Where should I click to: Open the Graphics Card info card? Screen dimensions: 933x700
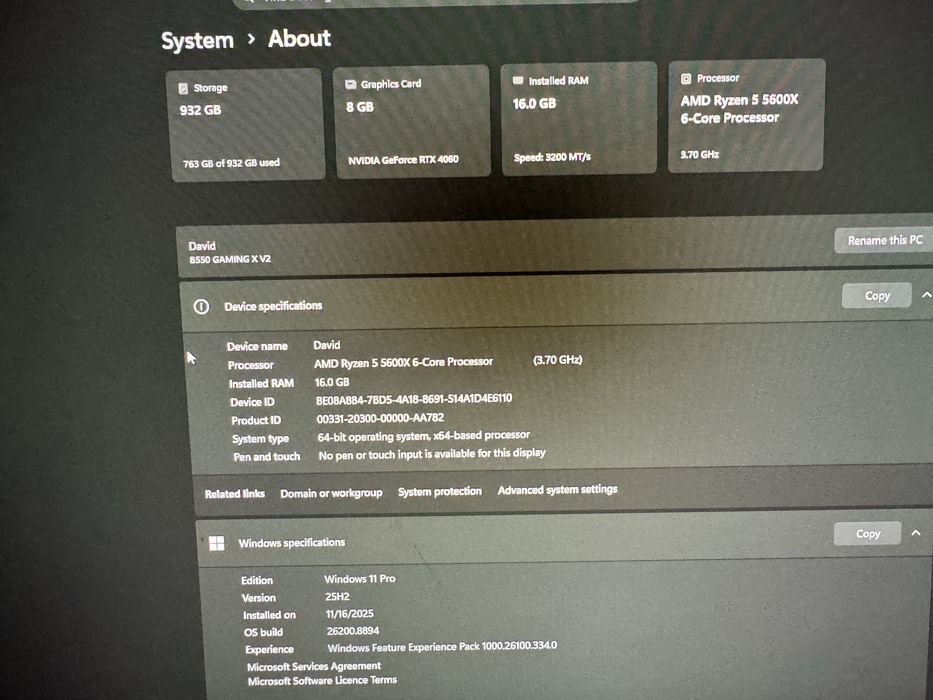click(412, 121)
